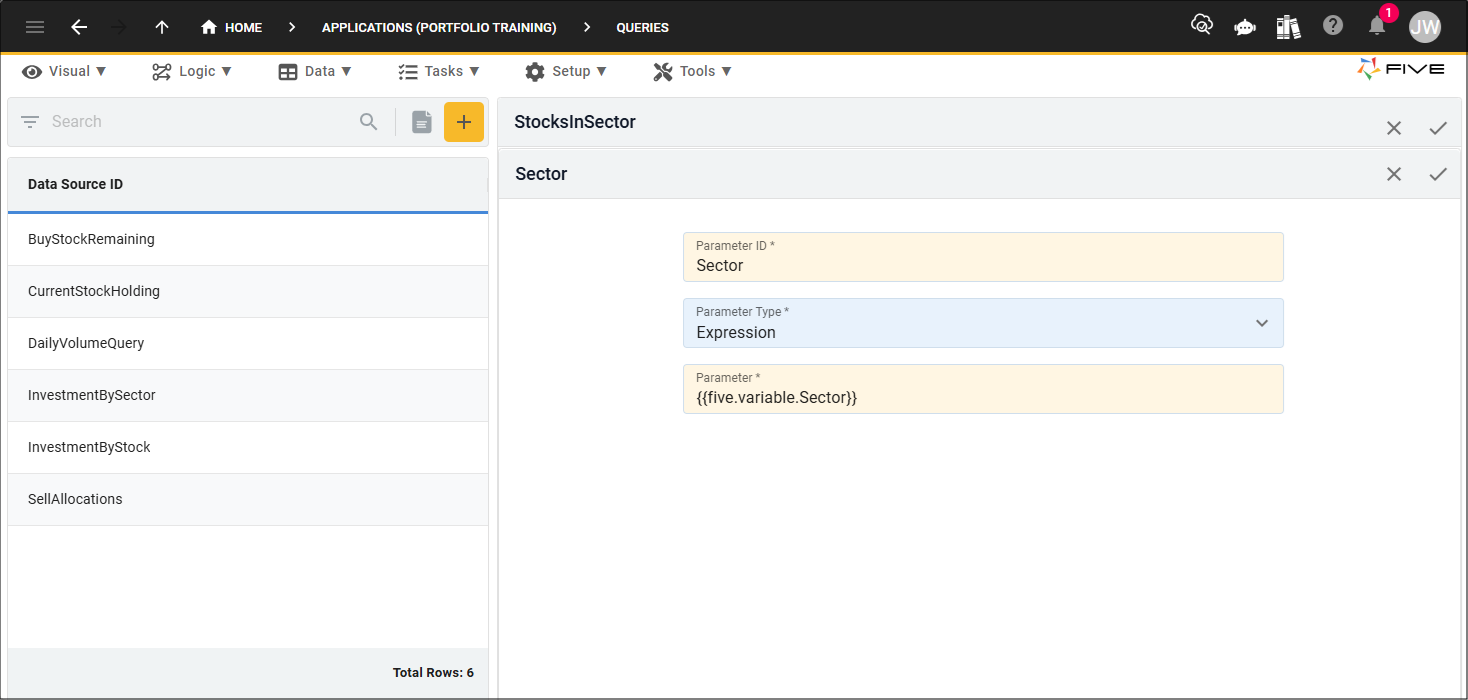The height and width of the screenshot is (700, 1468).
Task: Open the cloud search icon in header
Action: pos(1202,26)
